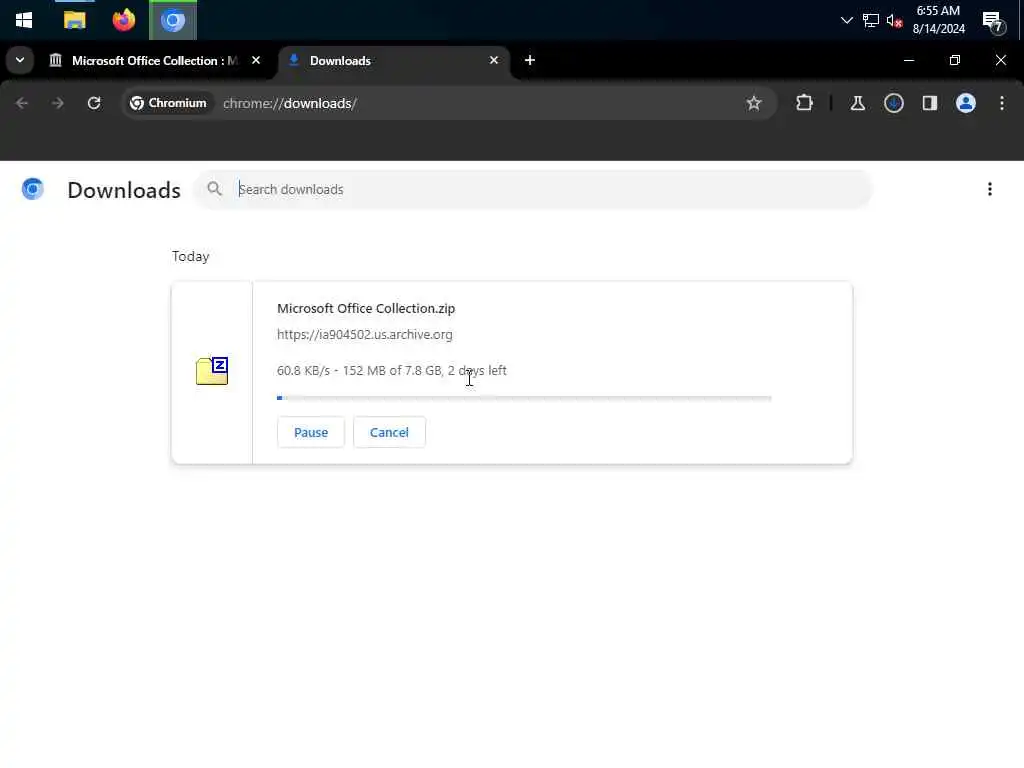Open the Extensions puzzle icon

[x=805, y=103]
